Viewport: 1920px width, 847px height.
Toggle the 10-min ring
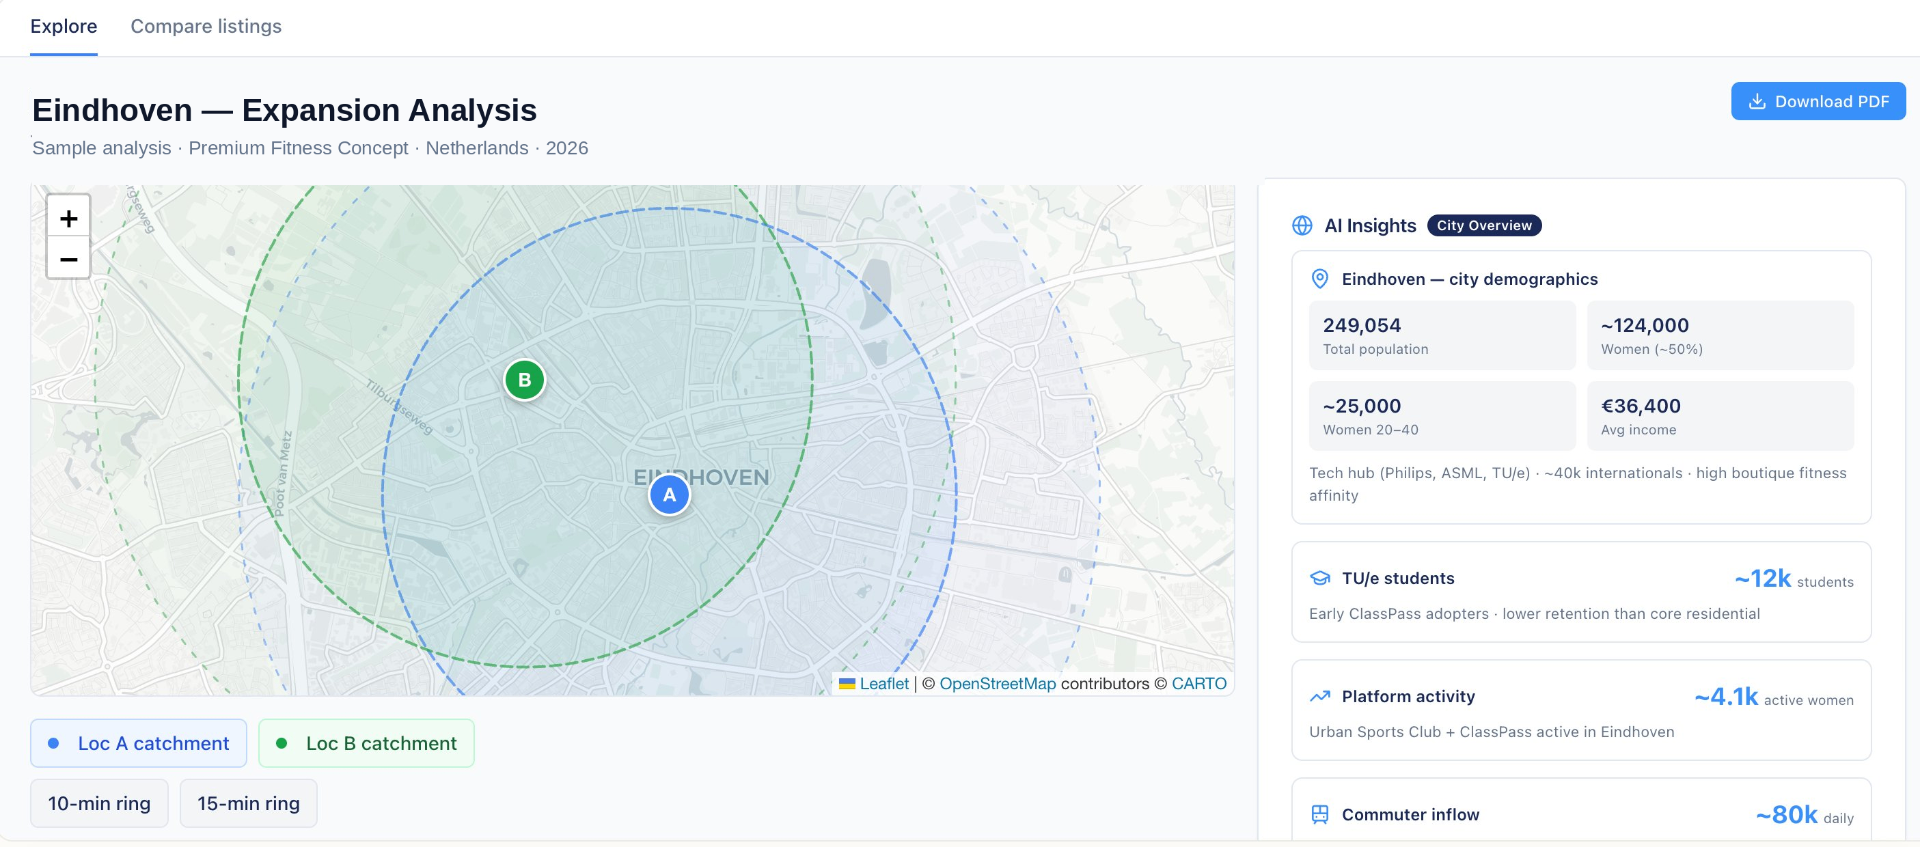[99, 803]
